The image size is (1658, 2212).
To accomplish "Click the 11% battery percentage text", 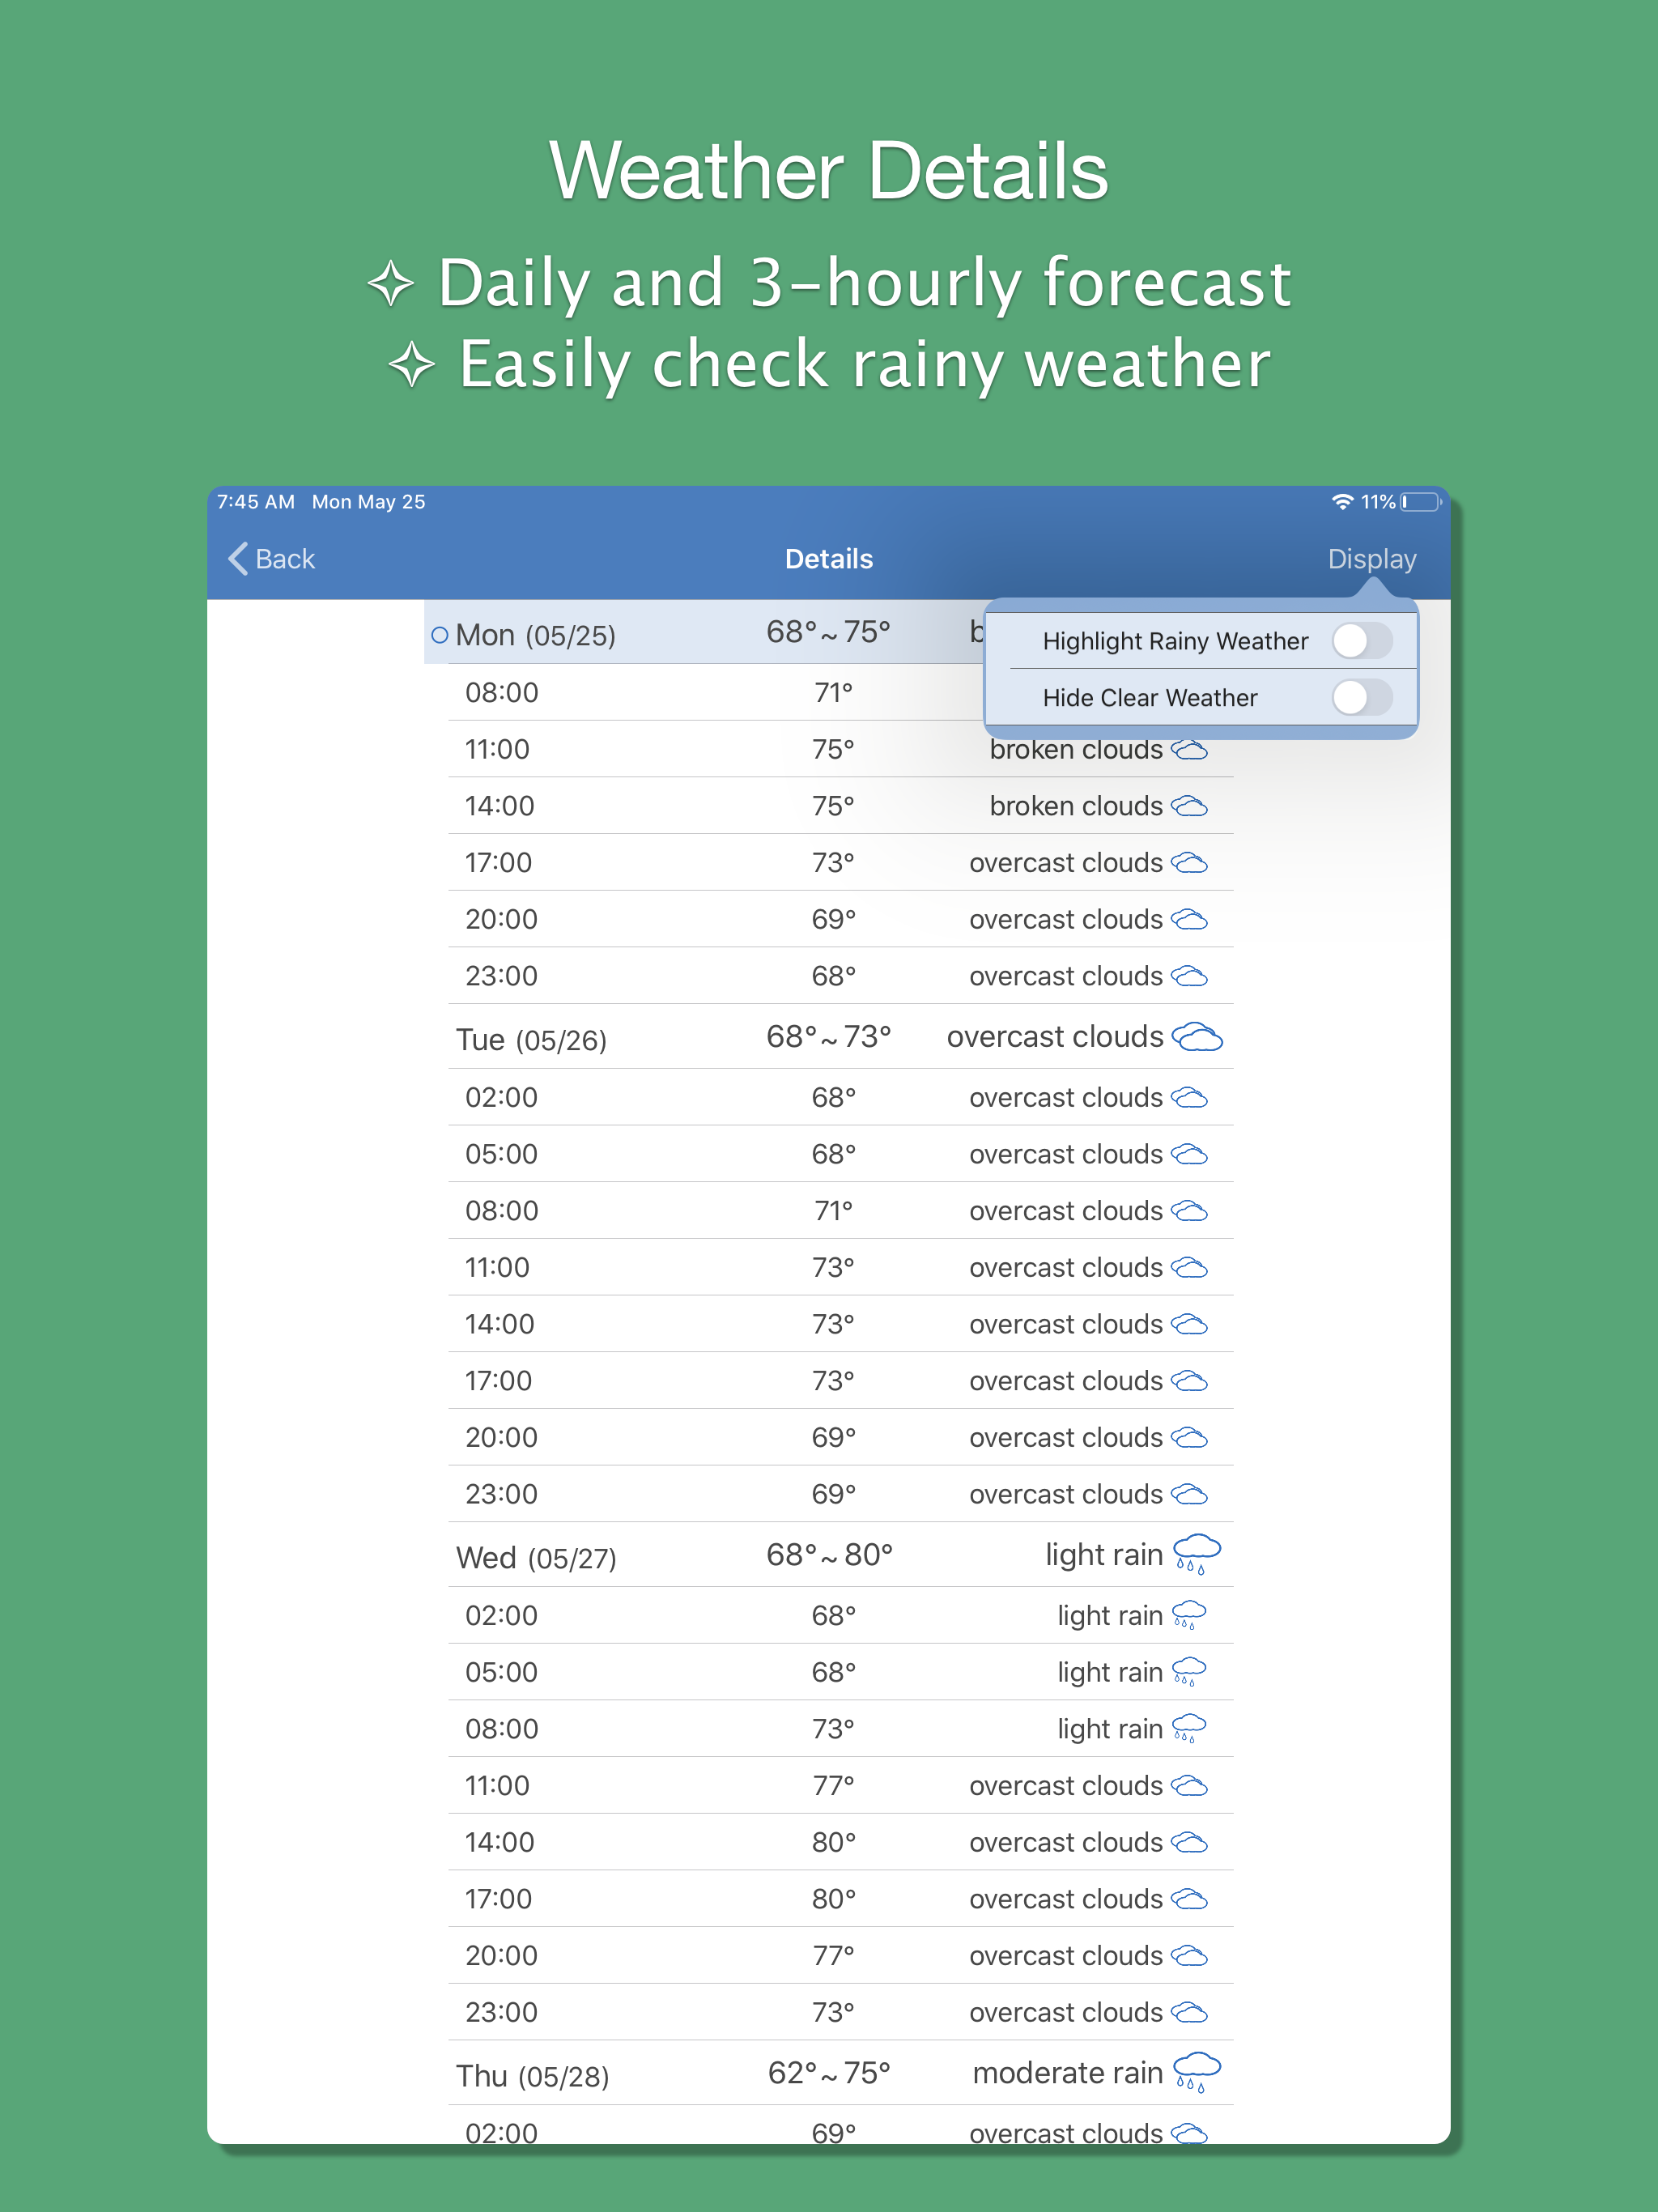I will 1378,502.
